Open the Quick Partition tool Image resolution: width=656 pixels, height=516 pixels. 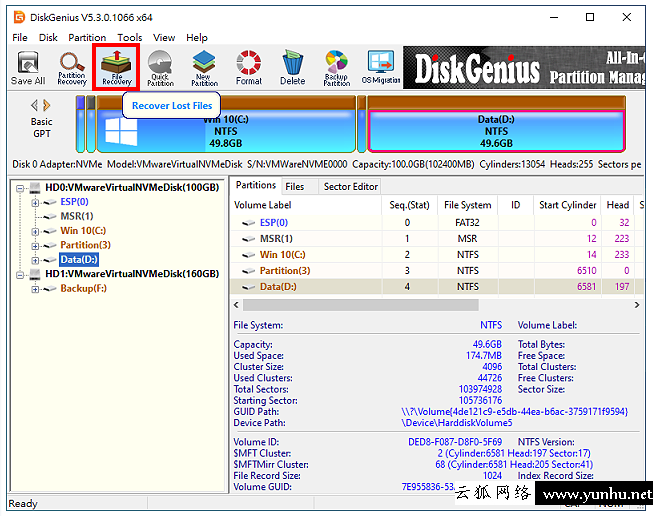pos(160,68)
